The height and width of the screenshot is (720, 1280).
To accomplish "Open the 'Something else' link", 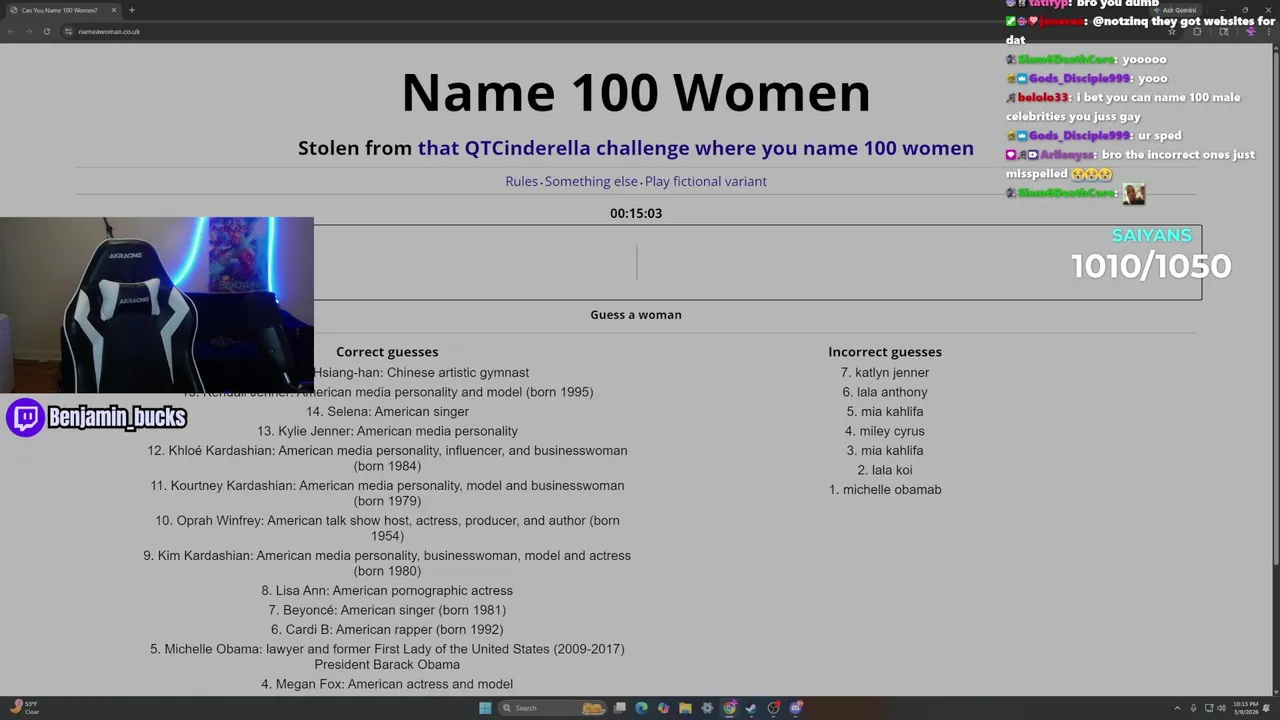I will pyautogui.click(x=591, y=181).
